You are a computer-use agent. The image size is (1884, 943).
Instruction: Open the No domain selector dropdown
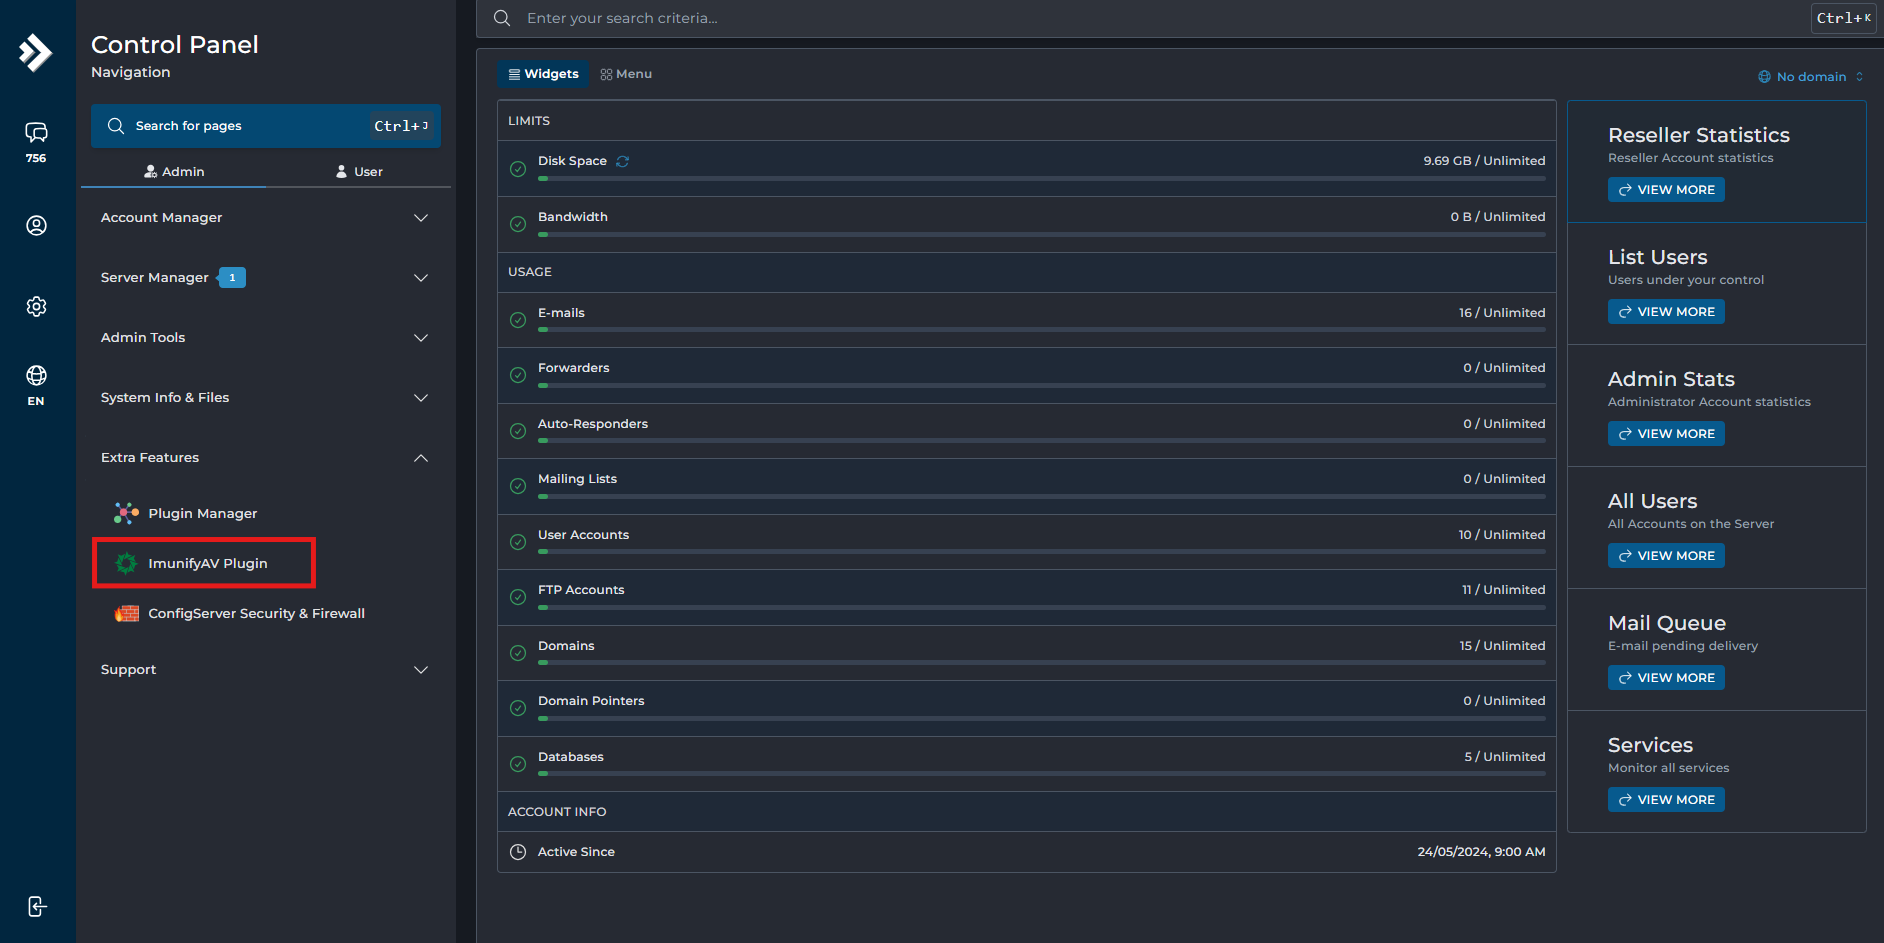pyautogui.click(x=1811, y=77)
